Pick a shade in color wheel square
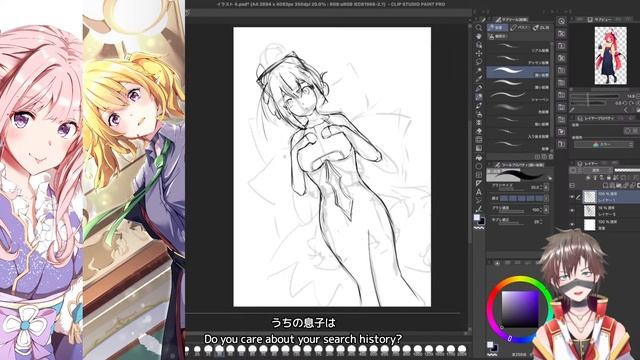The width and height of the screenshot is (640, 360). coord(520,309)
